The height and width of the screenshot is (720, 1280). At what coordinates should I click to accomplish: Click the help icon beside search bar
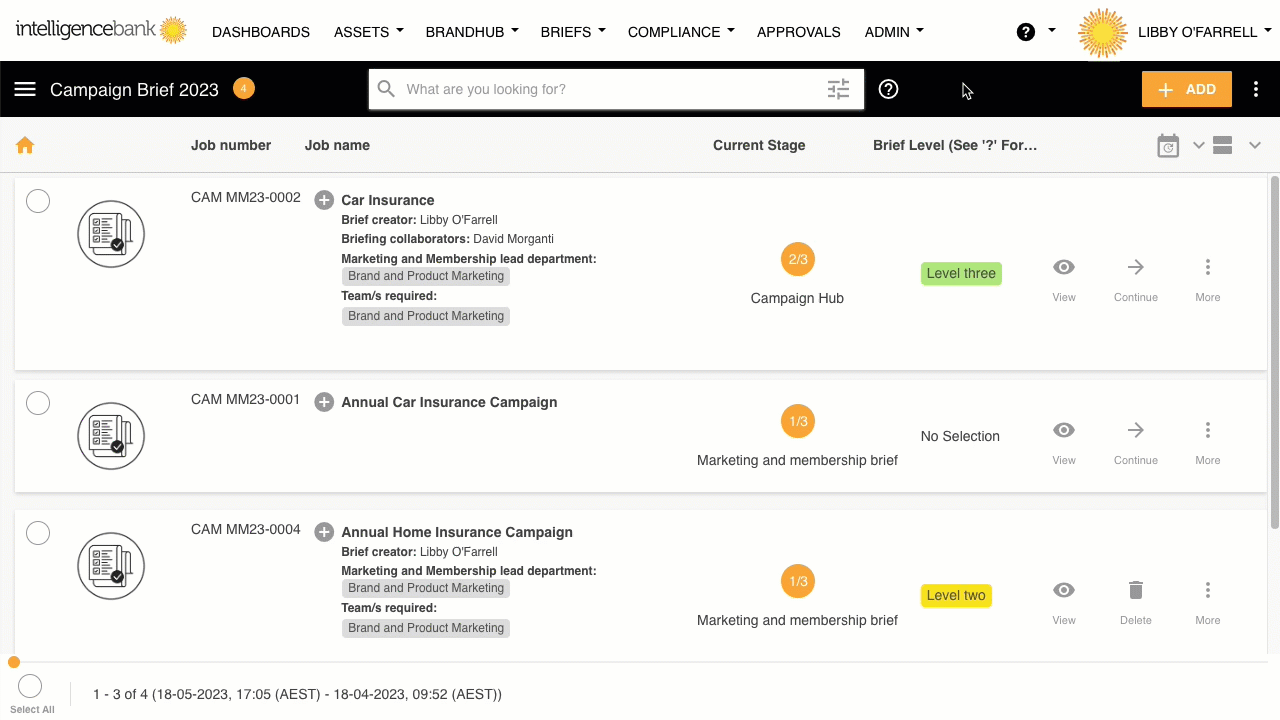point(888,89)
